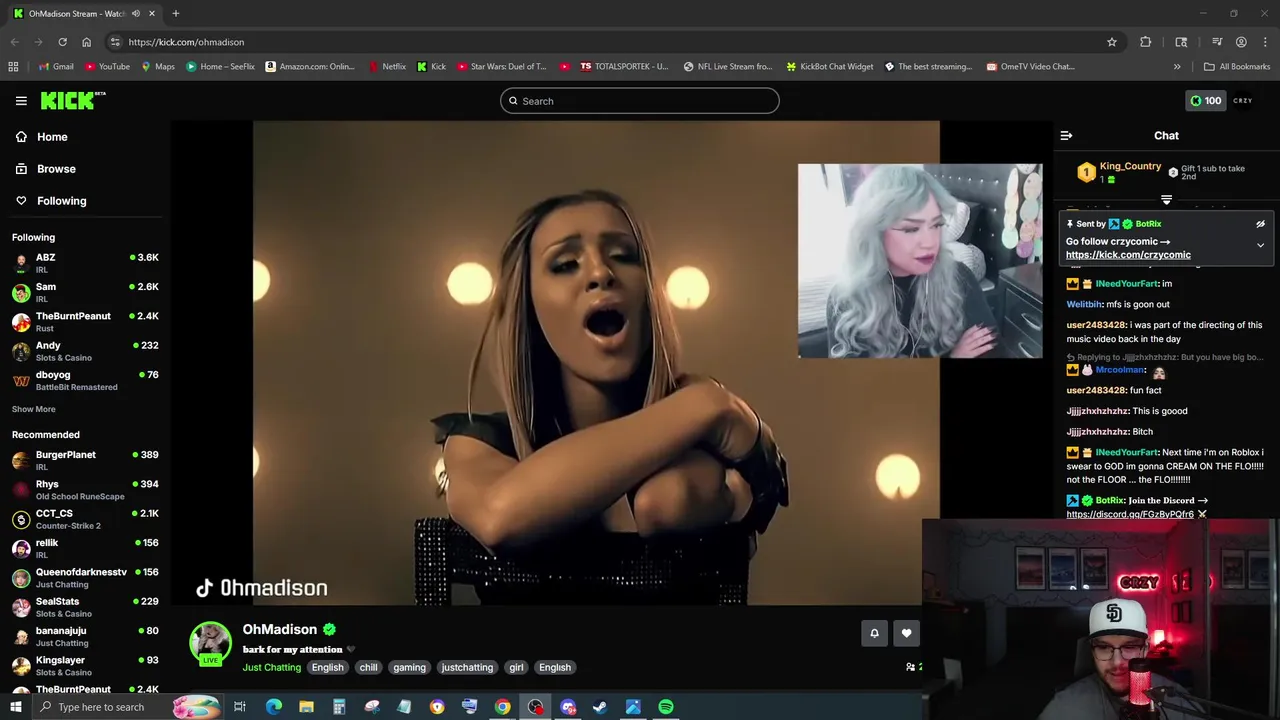Select the gaming tag
The width and height of the screenshot is (1280, 720).
click(409, 667)
